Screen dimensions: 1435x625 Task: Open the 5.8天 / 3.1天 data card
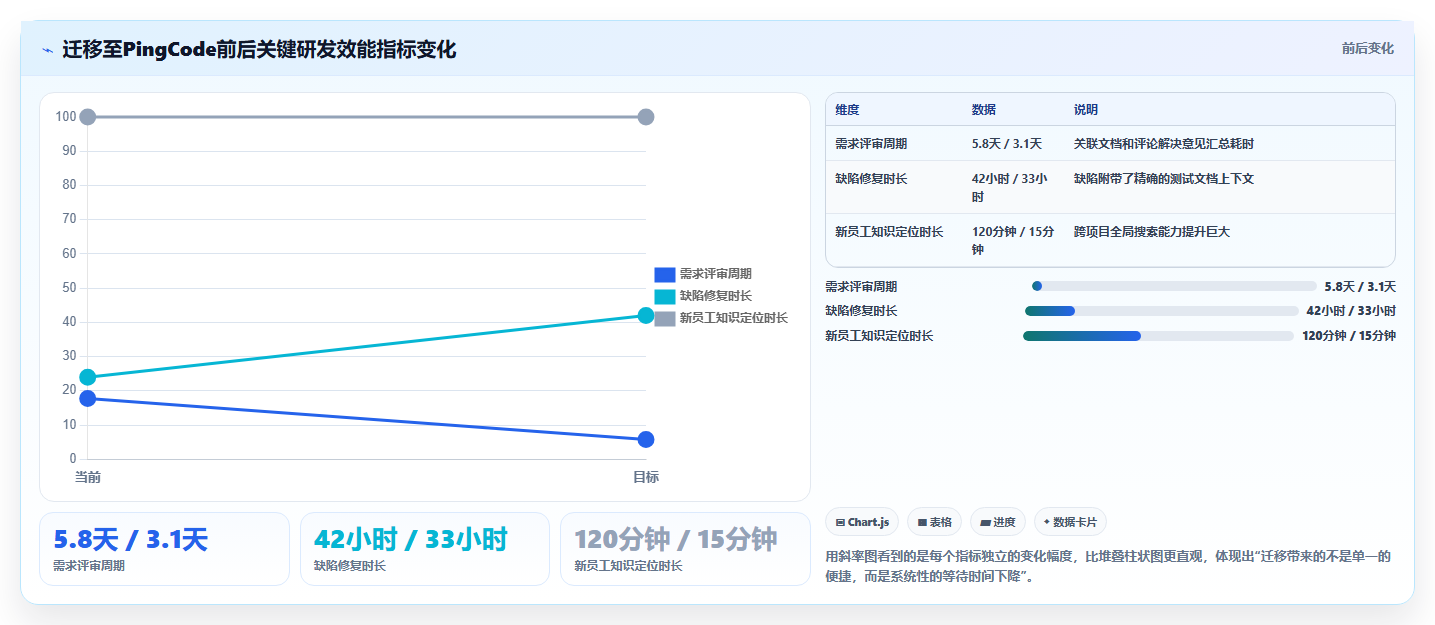tap(164, 549)
